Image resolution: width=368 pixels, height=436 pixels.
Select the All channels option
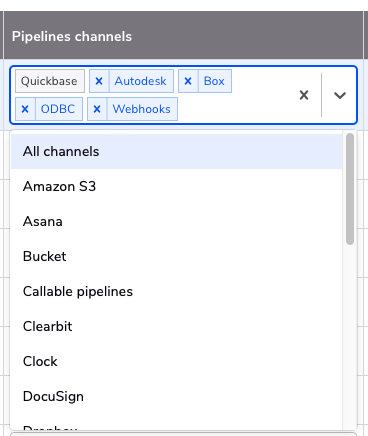177,152
